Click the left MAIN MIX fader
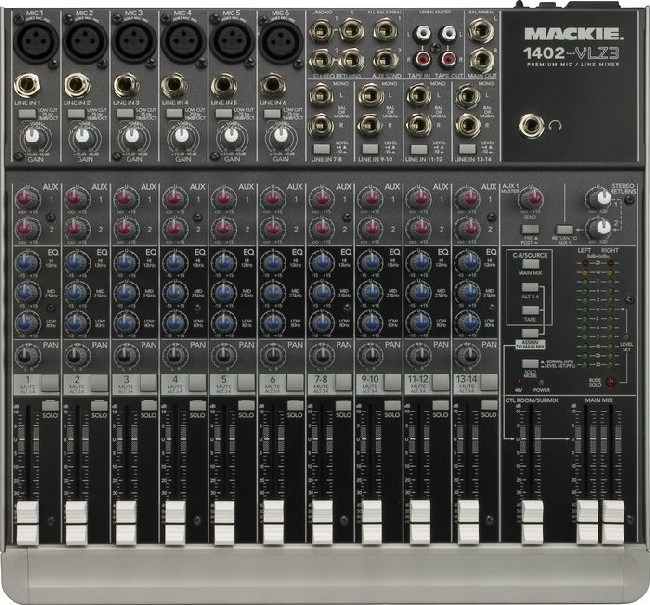The width and height of the screenshot is (650, 605). click(x=587, y=522)
